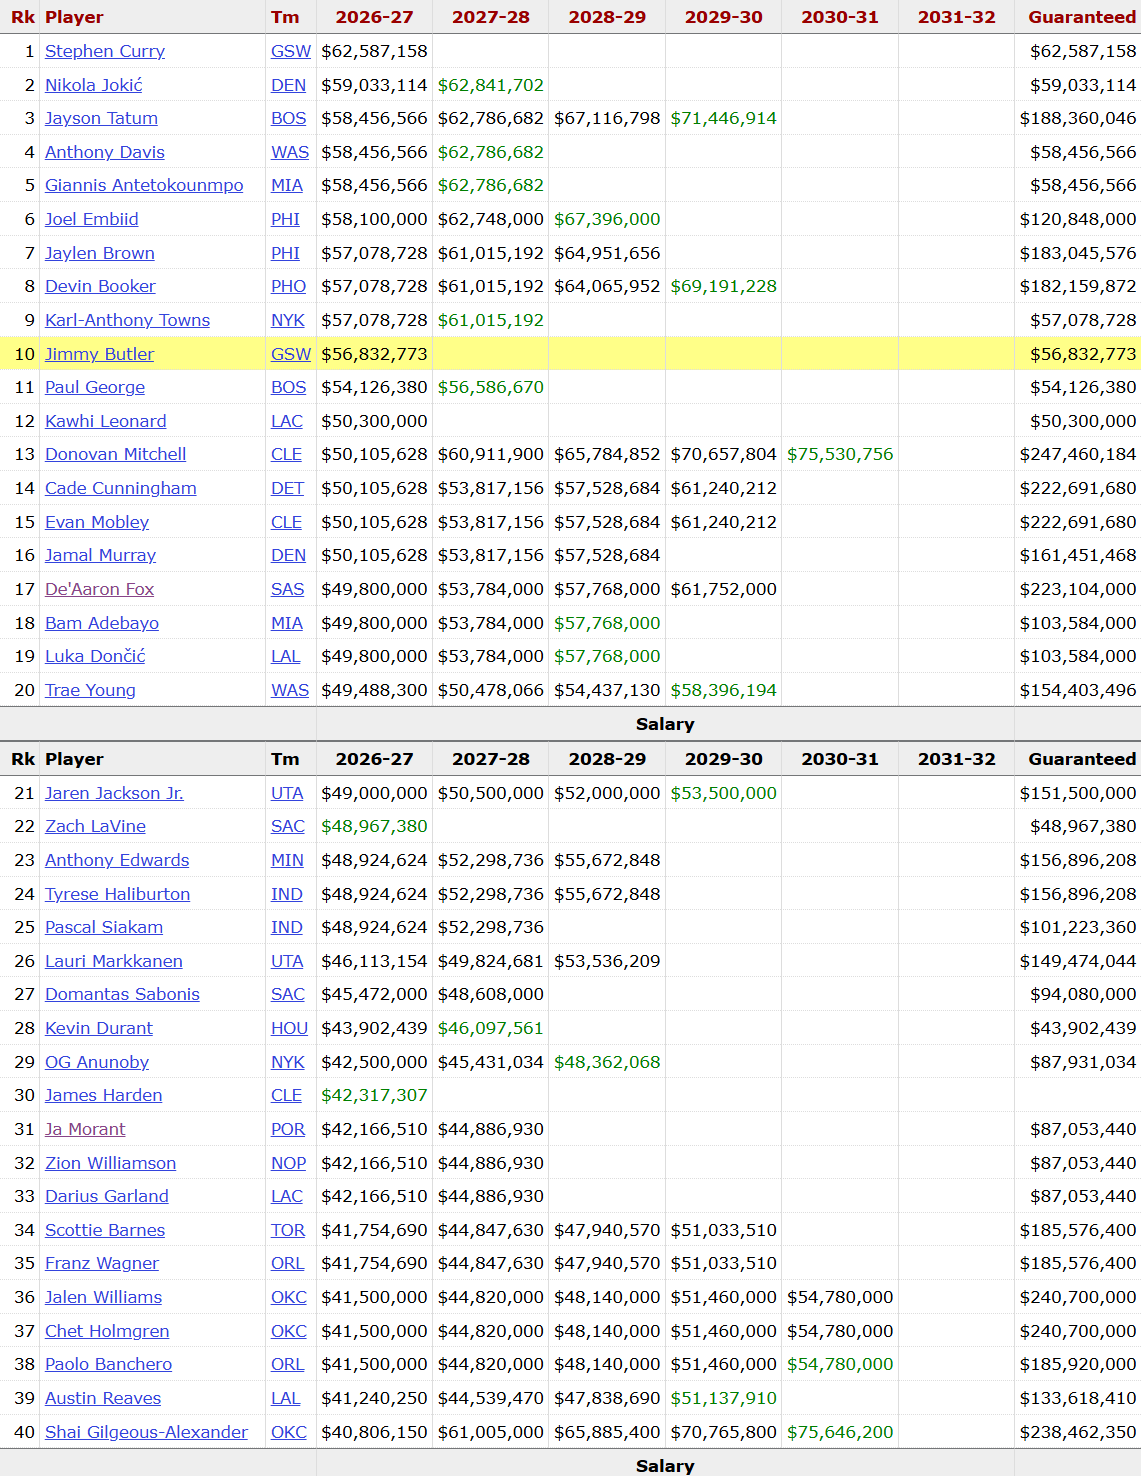Open Kevin Durant player link

[99, 1028]
